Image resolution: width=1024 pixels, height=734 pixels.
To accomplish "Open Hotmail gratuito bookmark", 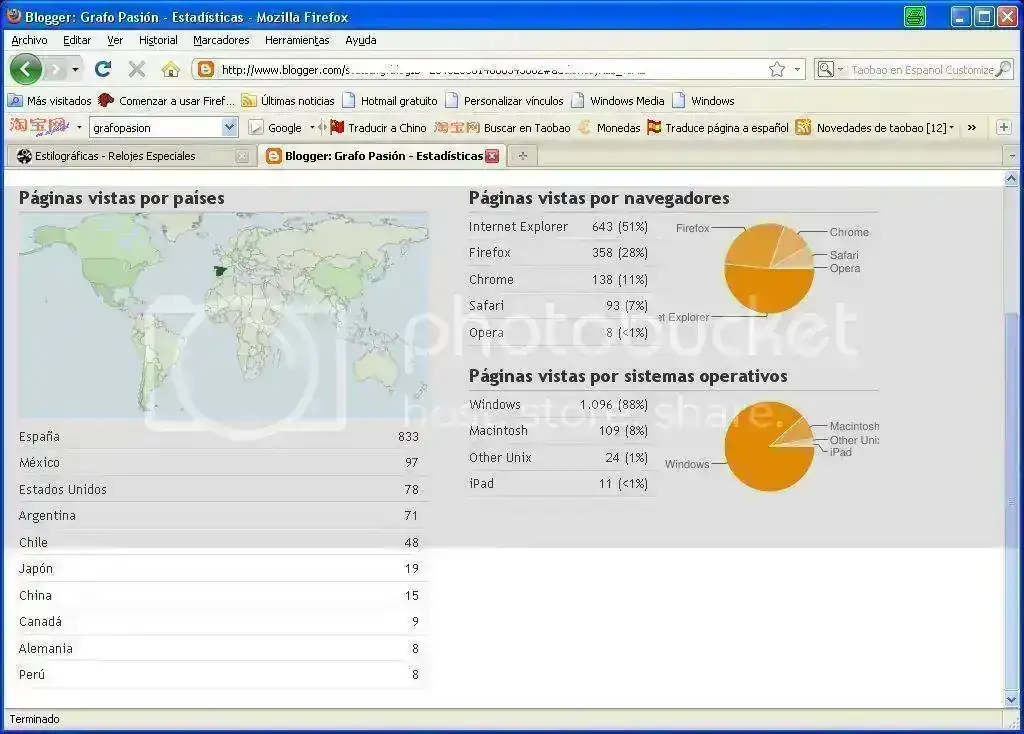I will (390, 101).
